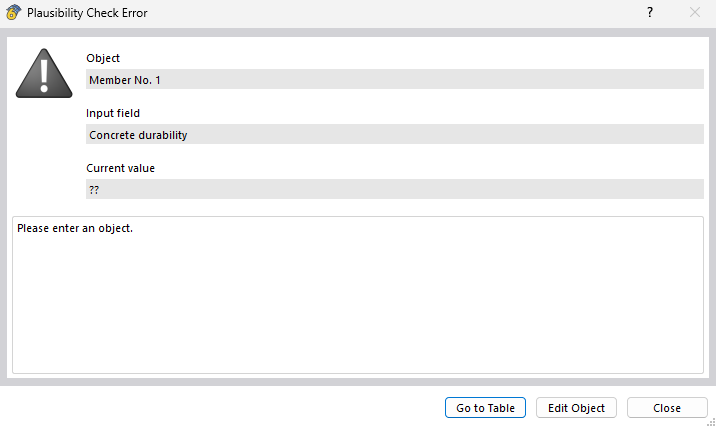Click the 'Input field' label
The width and height of the screenshot is (716, 426).
113,113
